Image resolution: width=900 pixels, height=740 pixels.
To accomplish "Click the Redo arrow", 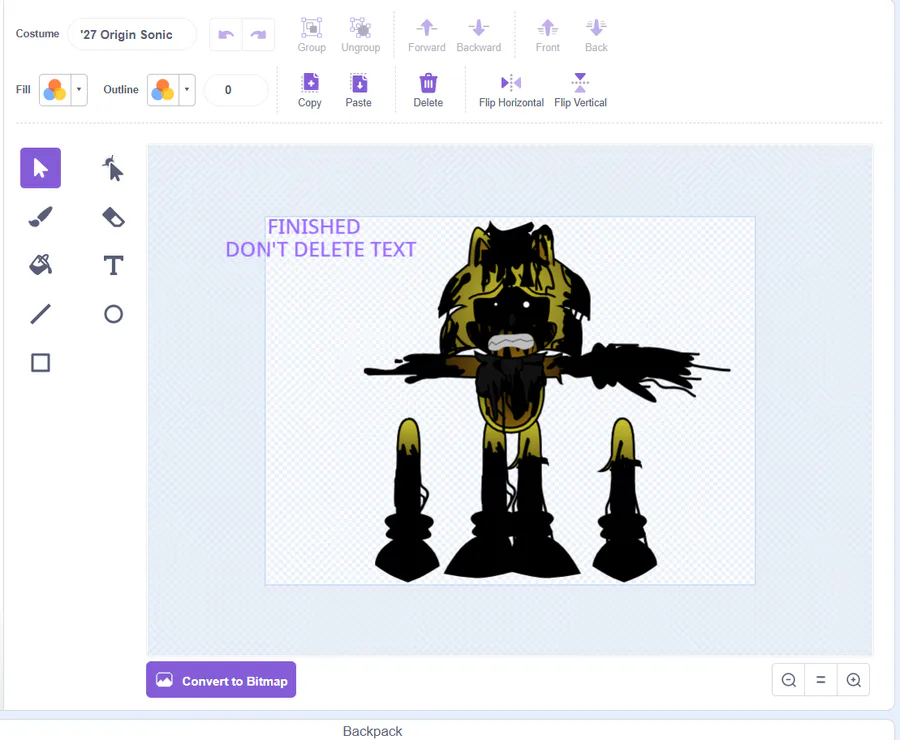I will pyautogui.click(x=258, y=34).
